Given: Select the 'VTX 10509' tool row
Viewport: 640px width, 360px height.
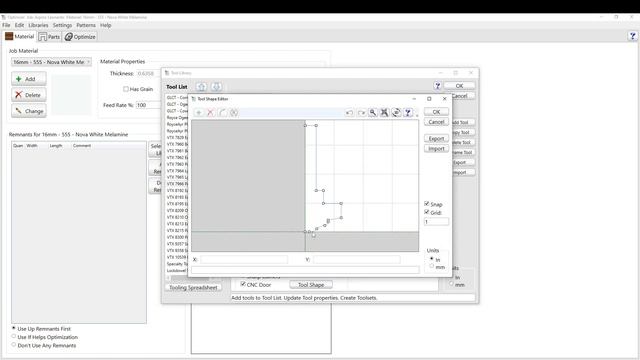Looking at the screenshot, I should click(177, 257).
